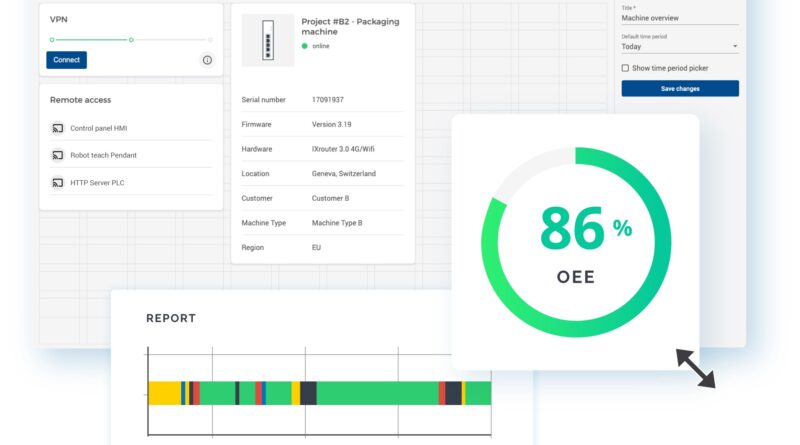The width and height of the screenshot is (800, 445).
Task: Enable the Show time period picker checkbox
Action: 626,68
